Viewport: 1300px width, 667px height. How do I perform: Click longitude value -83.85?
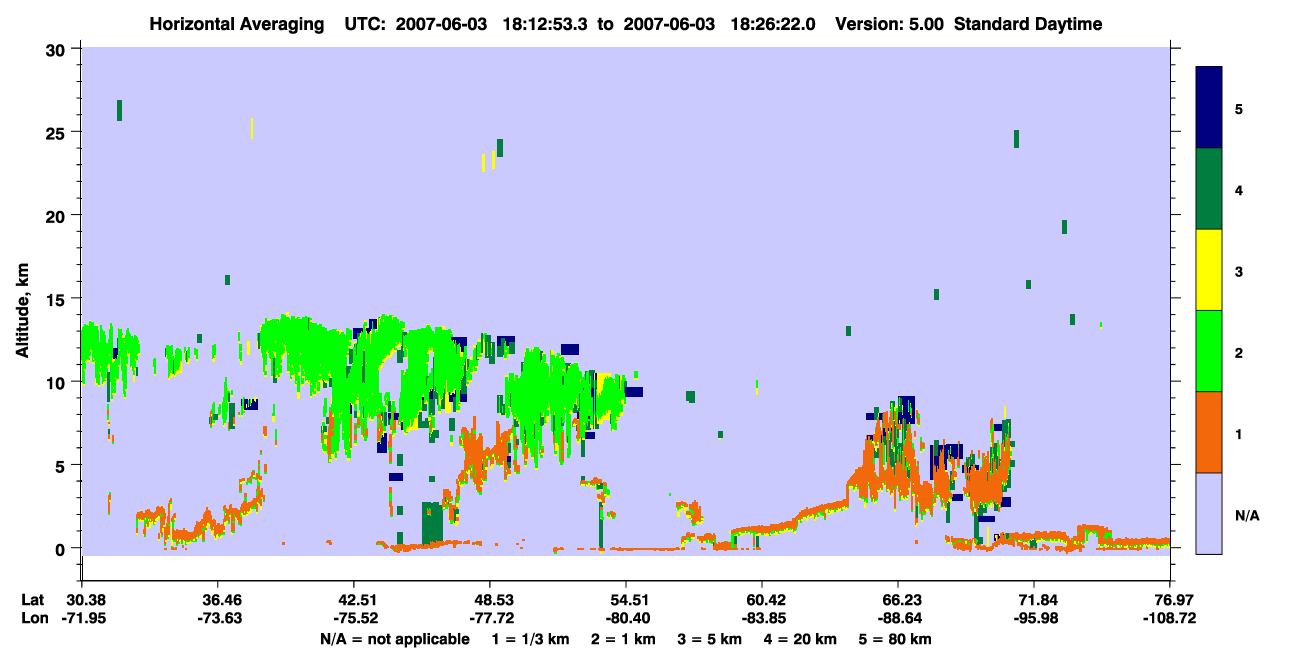coord(762,618)
